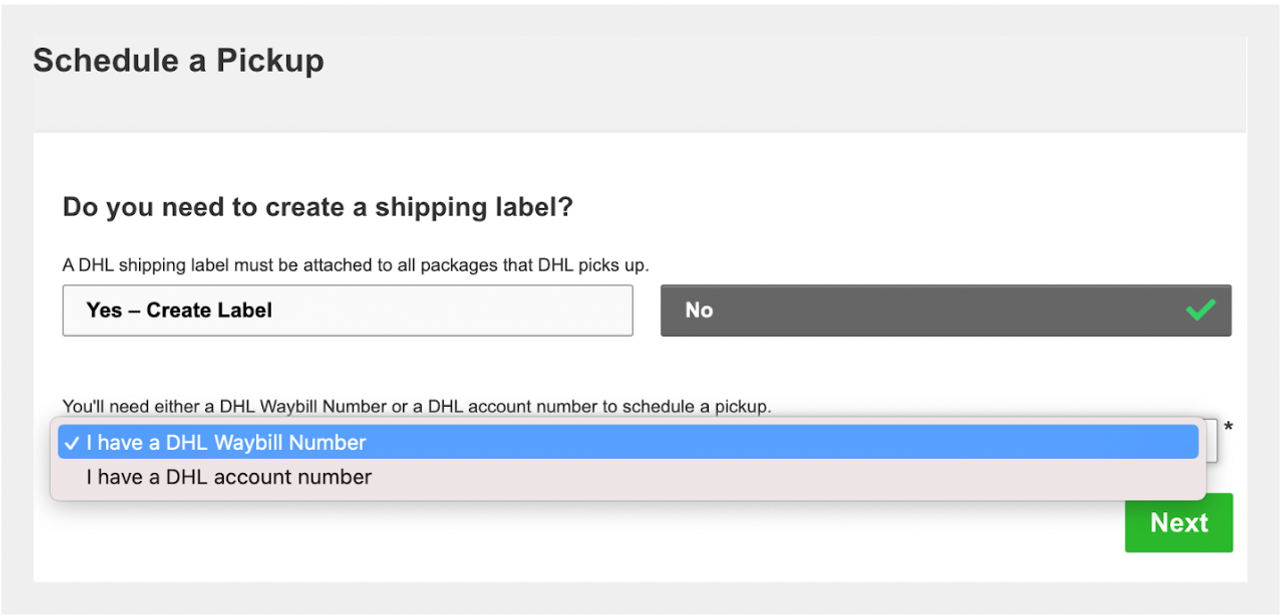
Task: Click the green checkmark on the No option
Action: [x=1201, y=310]
